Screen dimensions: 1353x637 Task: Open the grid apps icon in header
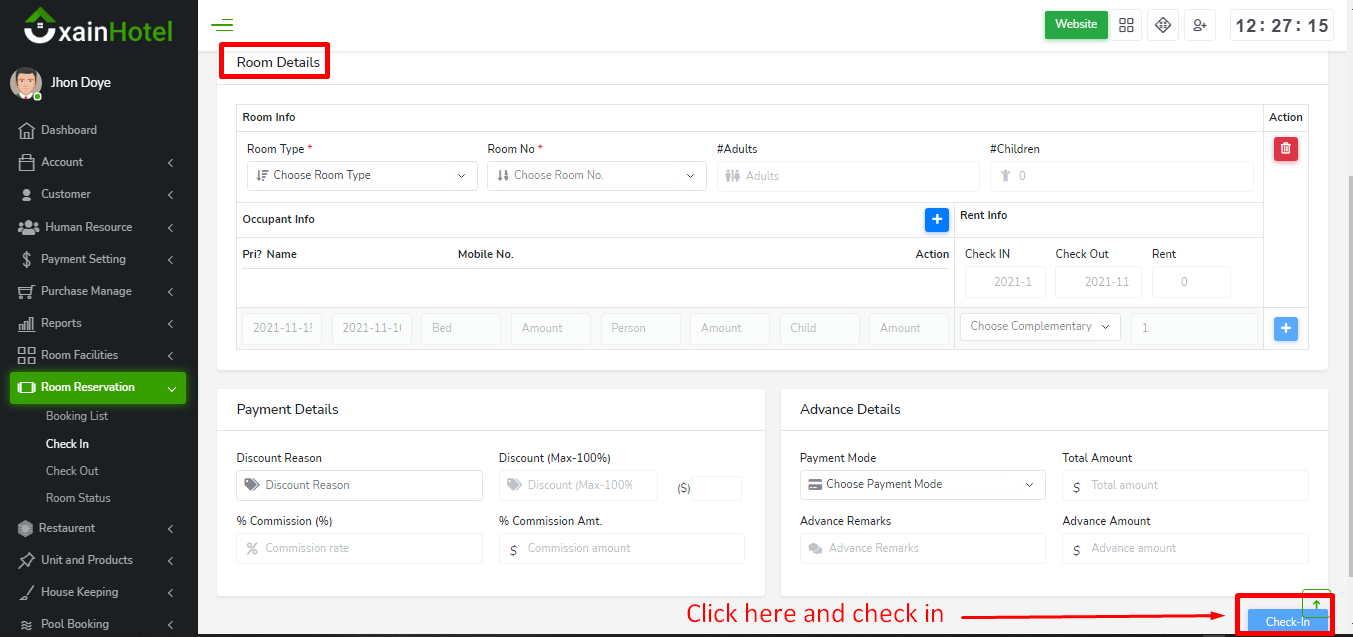point(1127,25)
